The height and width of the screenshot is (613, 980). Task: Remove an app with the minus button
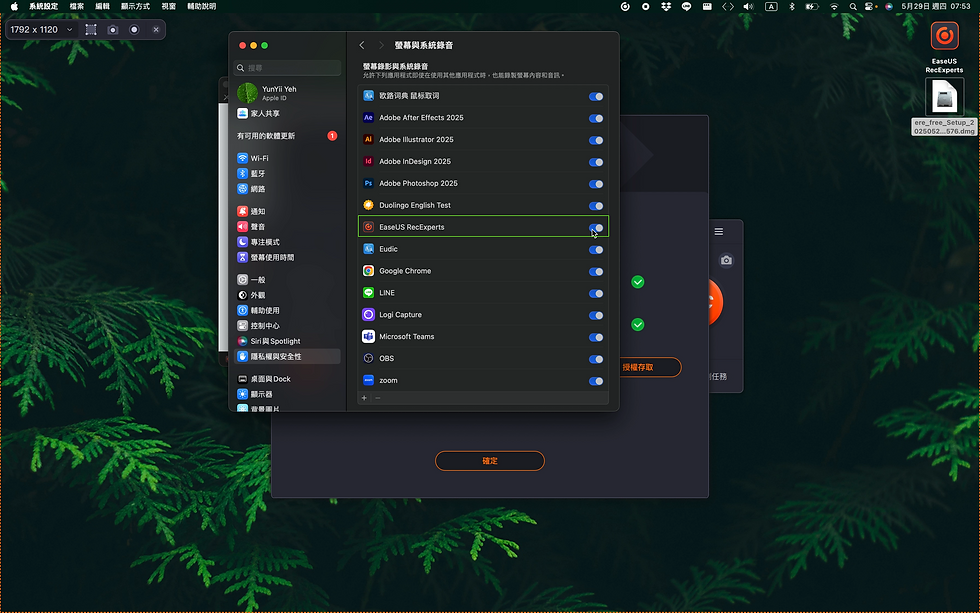[x=378, y=398]
